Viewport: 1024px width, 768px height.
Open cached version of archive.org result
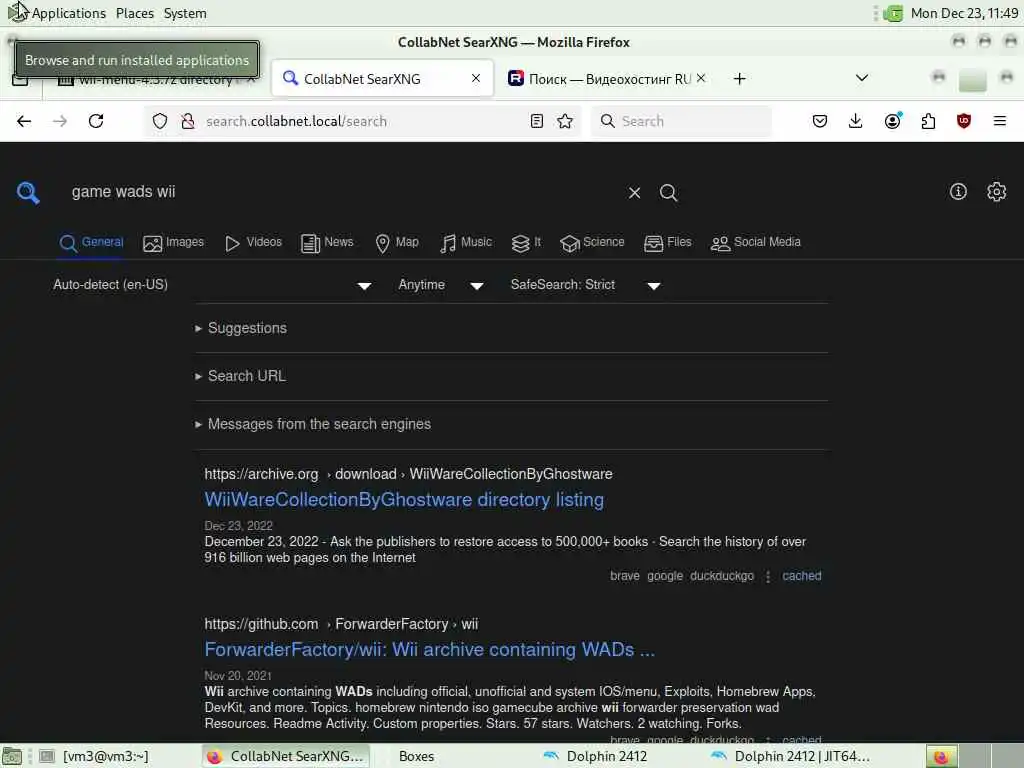pos(801,576)
